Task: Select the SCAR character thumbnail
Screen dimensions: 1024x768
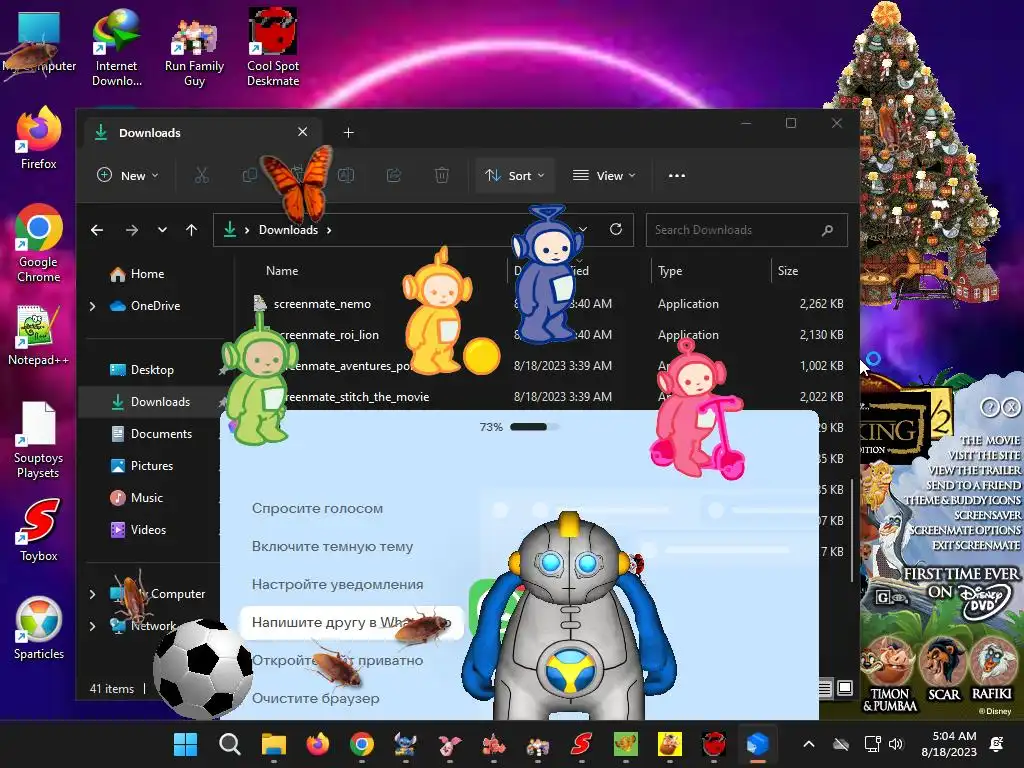Action: point(944,668)
